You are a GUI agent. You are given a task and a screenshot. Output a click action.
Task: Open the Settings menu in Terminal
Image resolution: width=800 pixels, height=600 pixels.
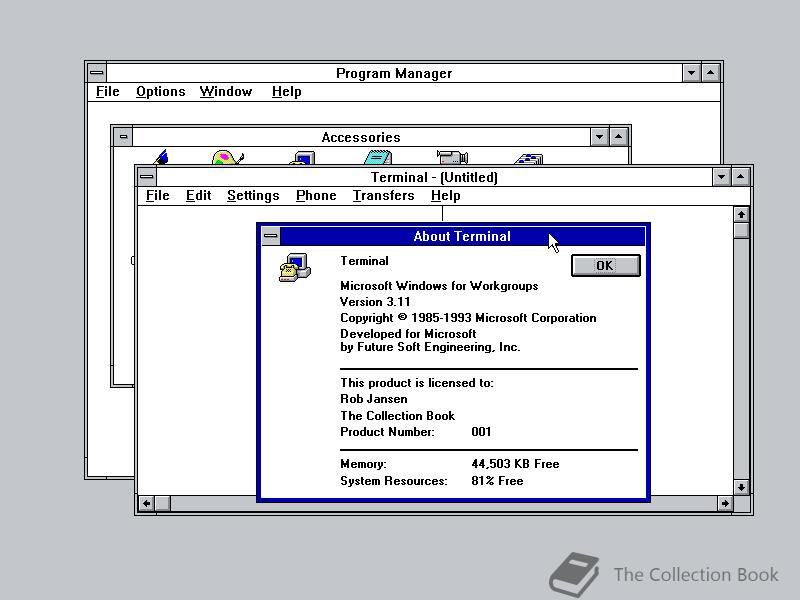pos(252,195)
